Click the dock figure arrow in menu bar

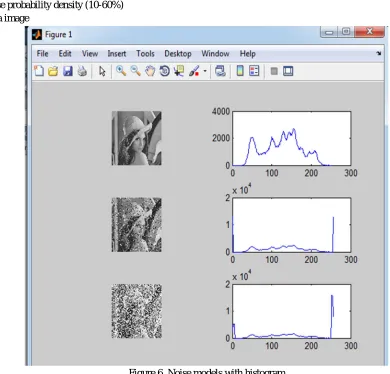379,53
